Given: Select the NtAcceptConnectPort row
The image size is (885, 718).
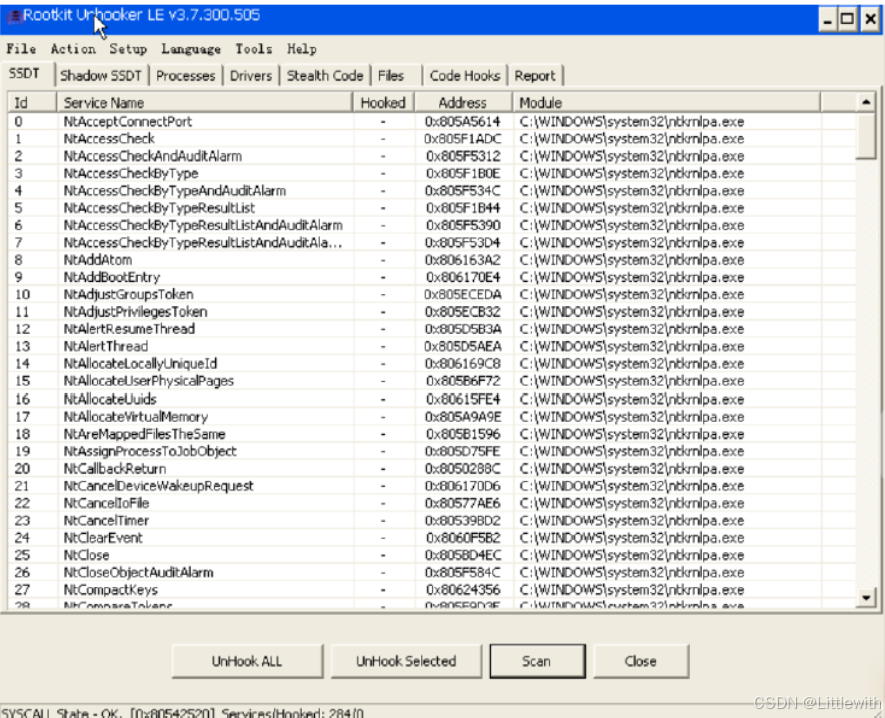Looking at the screenshot, I should 432,121.
